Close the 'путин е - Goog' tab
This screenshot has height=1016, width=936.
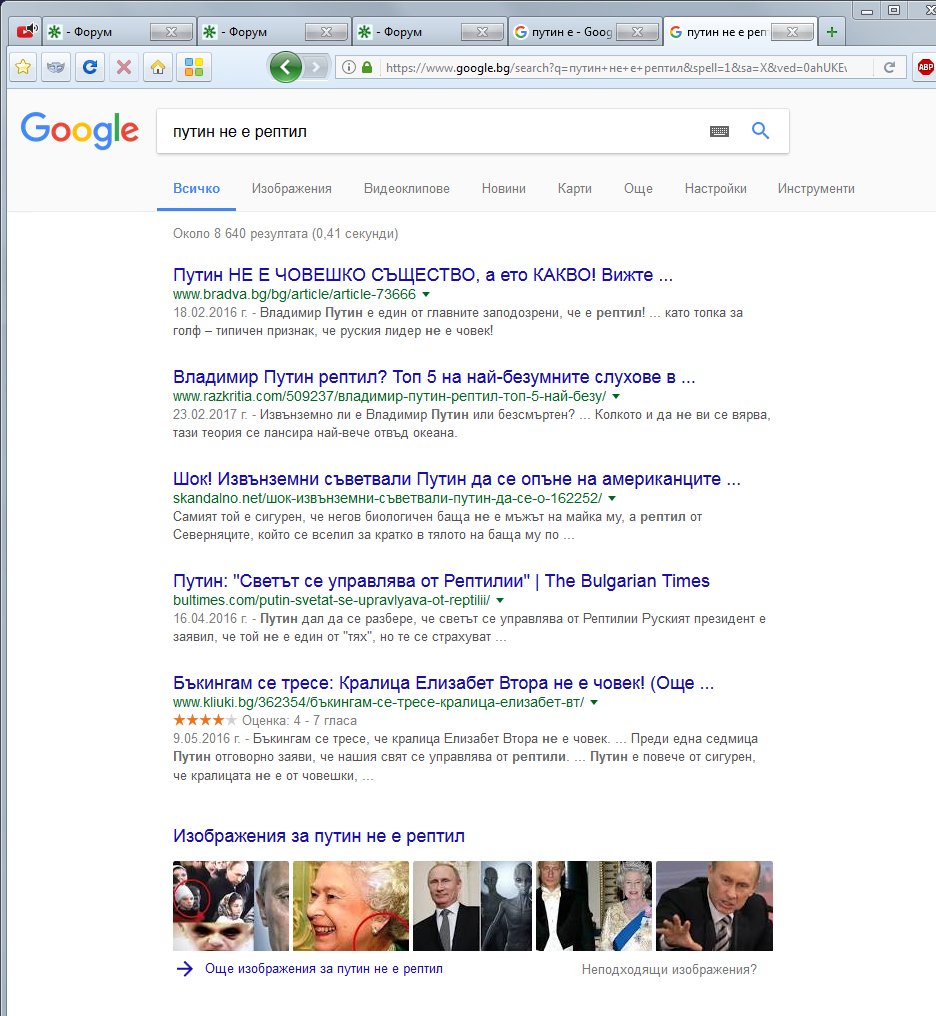(x=637, y=32)
